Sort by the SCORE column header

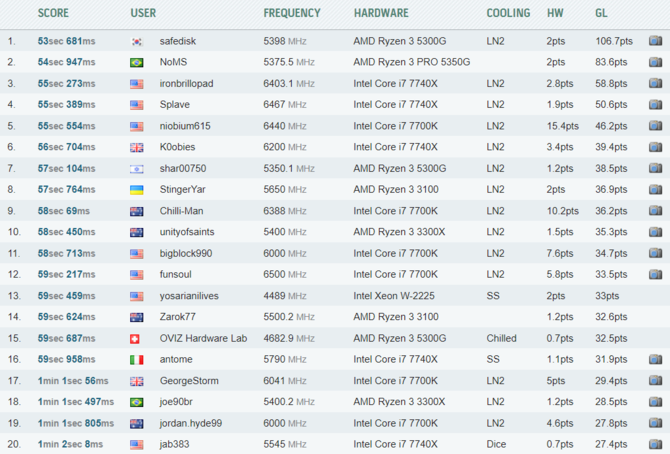pos(53,13)
